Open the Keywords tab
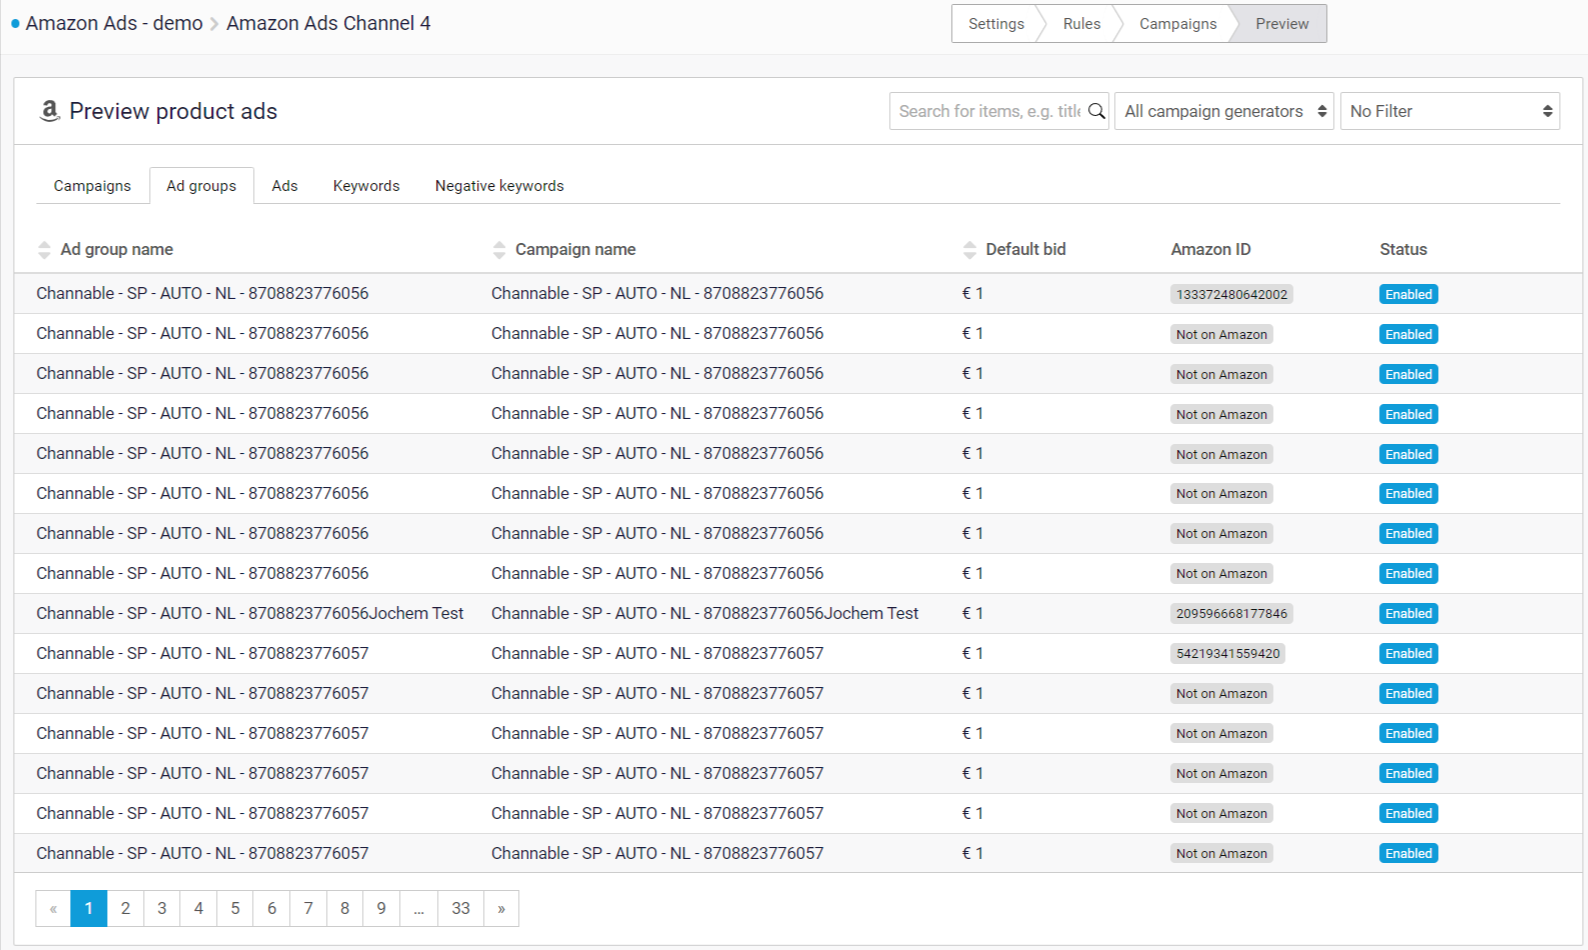The height and width of the screenshot is (950, 1588). point(366,186)
